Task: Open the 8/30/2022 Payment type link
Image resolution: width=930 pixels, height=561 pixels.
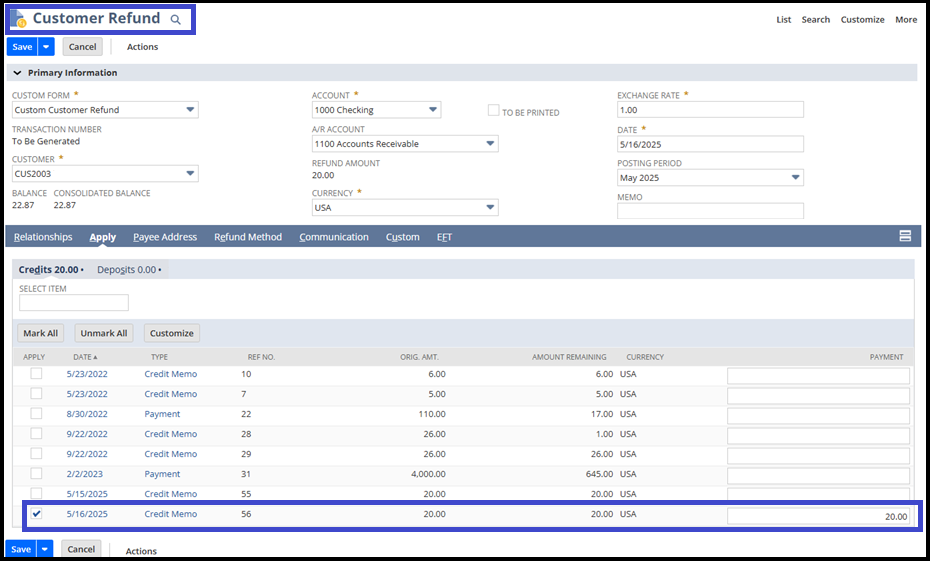Action: [x=162, y=414]
